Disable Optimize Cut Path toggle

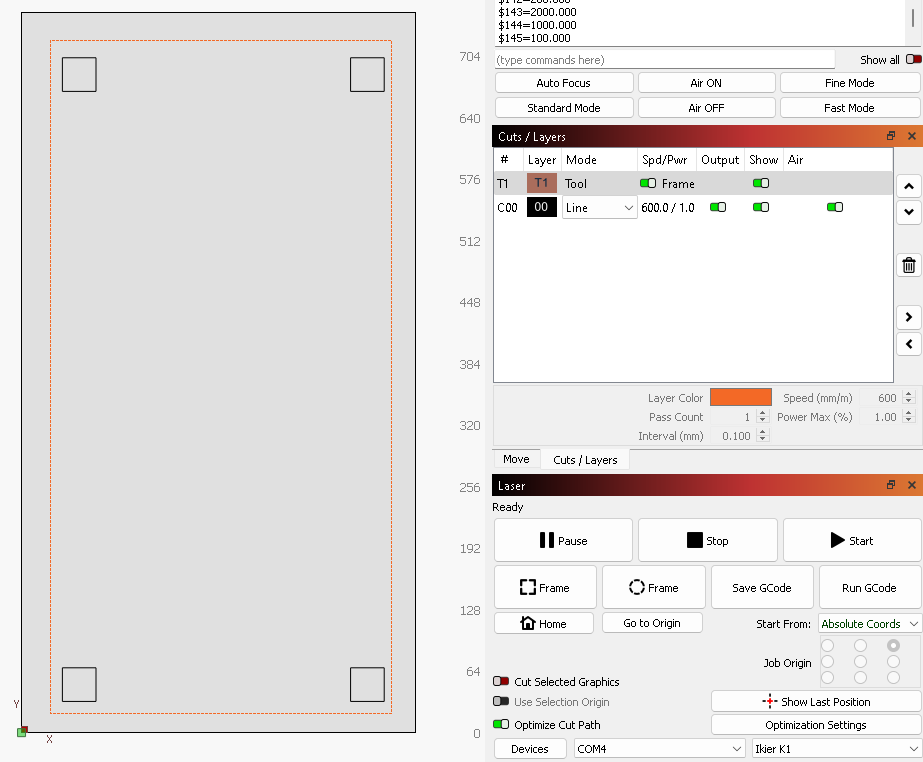(501, 725)
